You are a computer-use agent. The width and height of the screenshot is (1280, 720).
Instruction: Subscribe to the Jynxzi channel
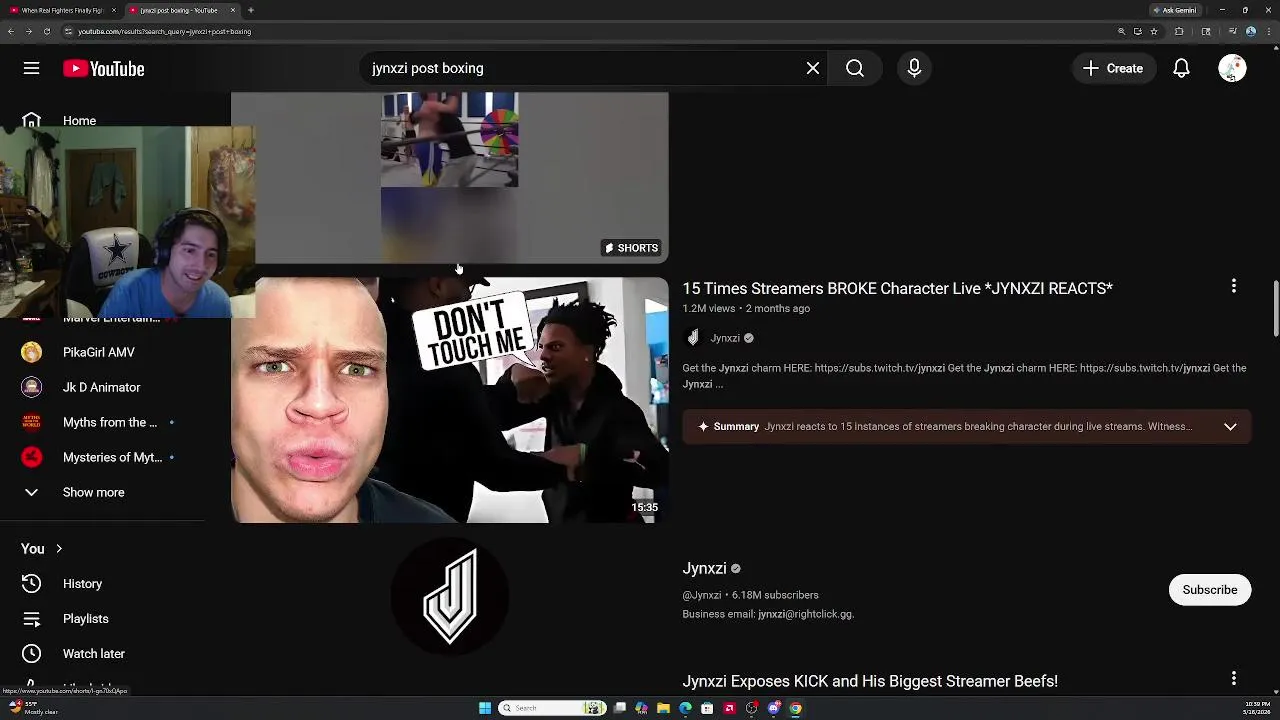1210,589
